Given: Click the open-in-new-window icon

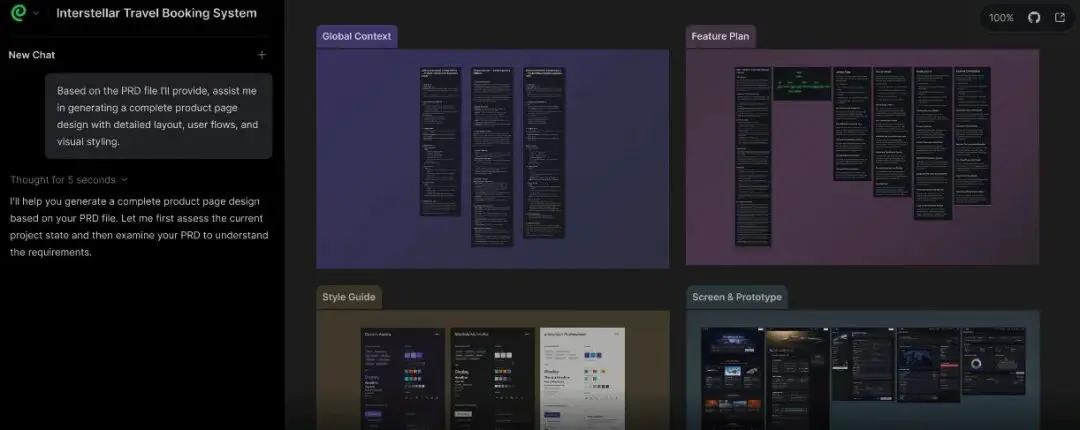Looking at the screenshot, I should [1059, 18].
